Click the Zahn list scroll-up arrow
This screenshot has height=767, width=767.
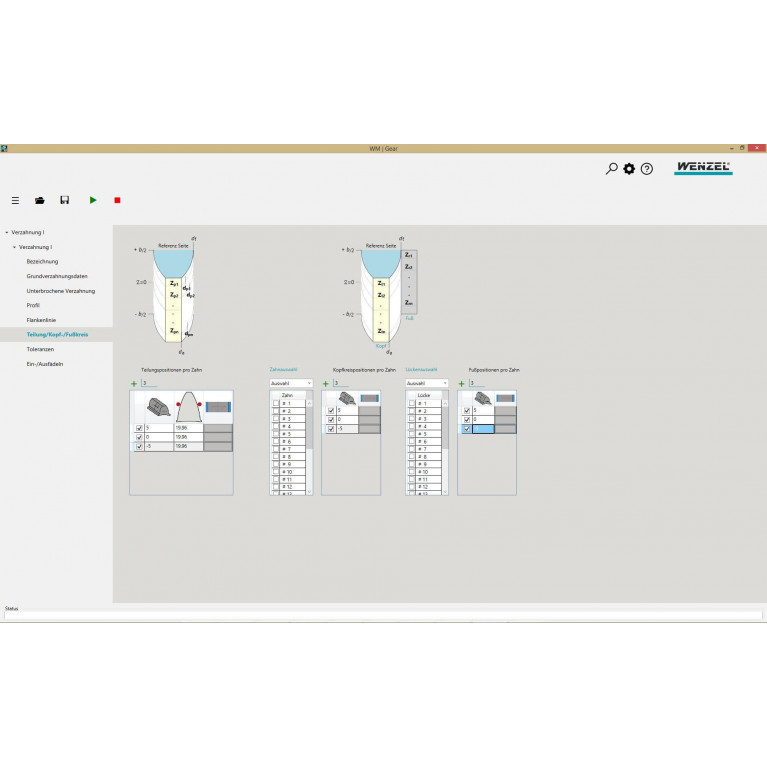[x=309, y=404]
